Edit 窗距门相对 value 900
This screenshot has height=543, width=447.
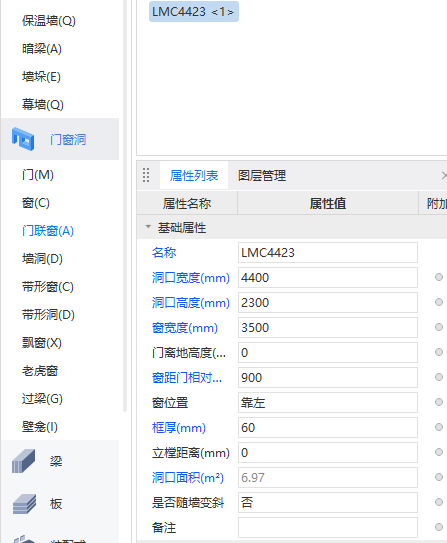click(328, 377)
